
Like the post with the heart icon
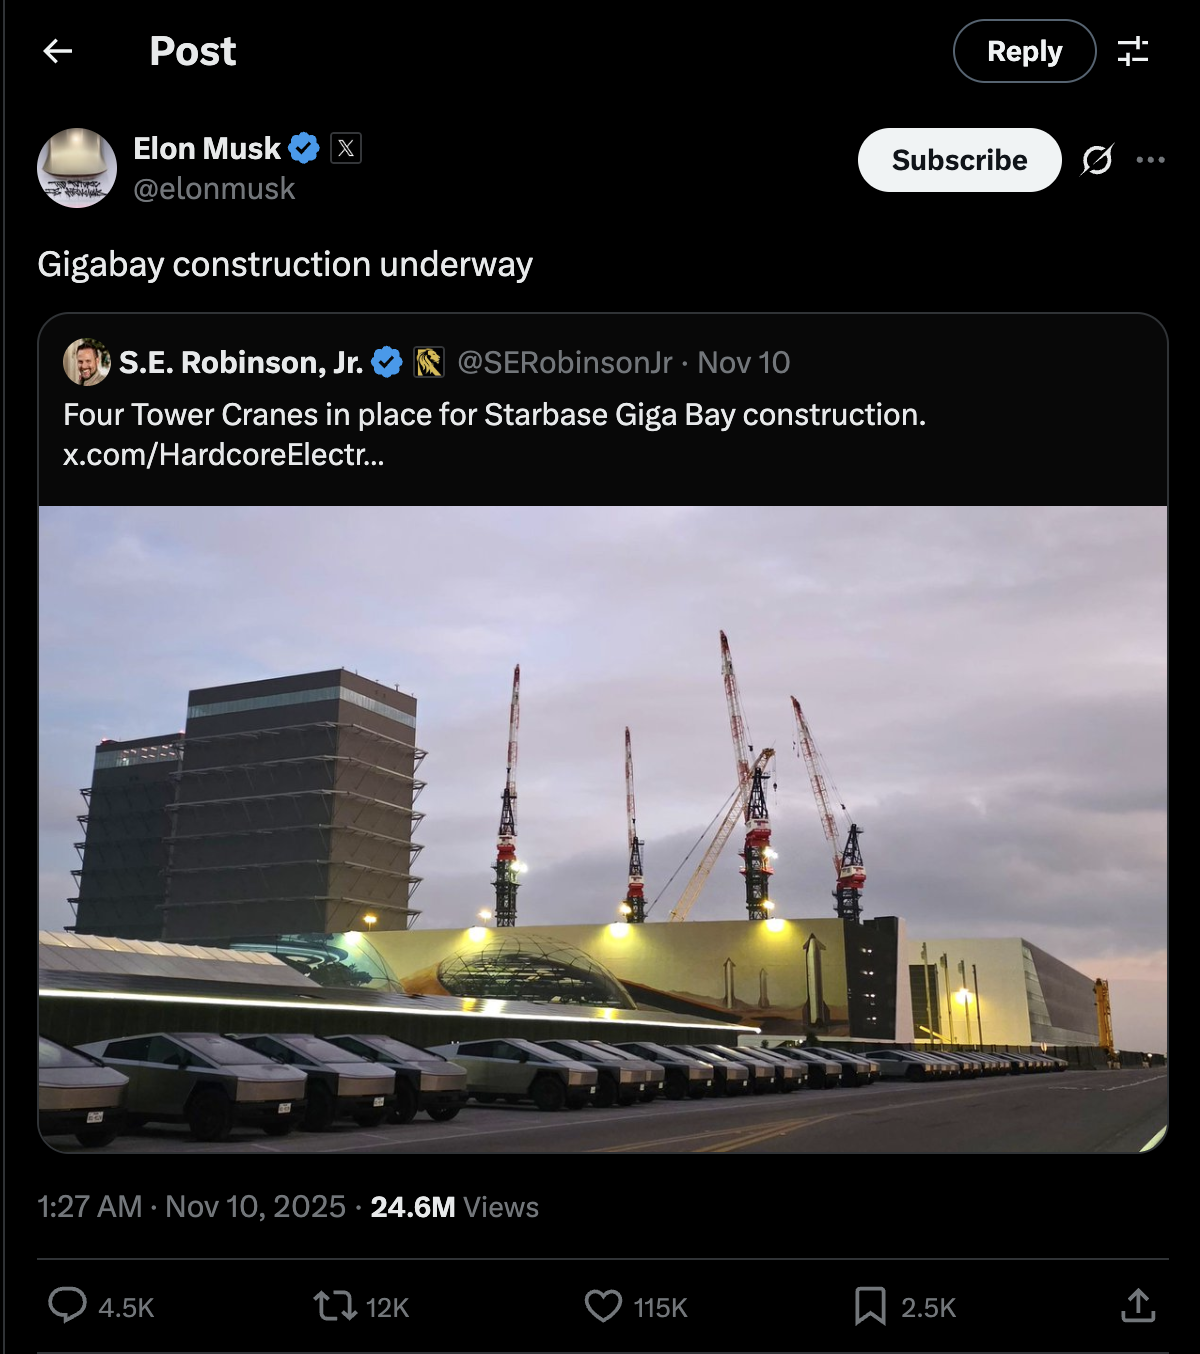[x=603, y=1305]
